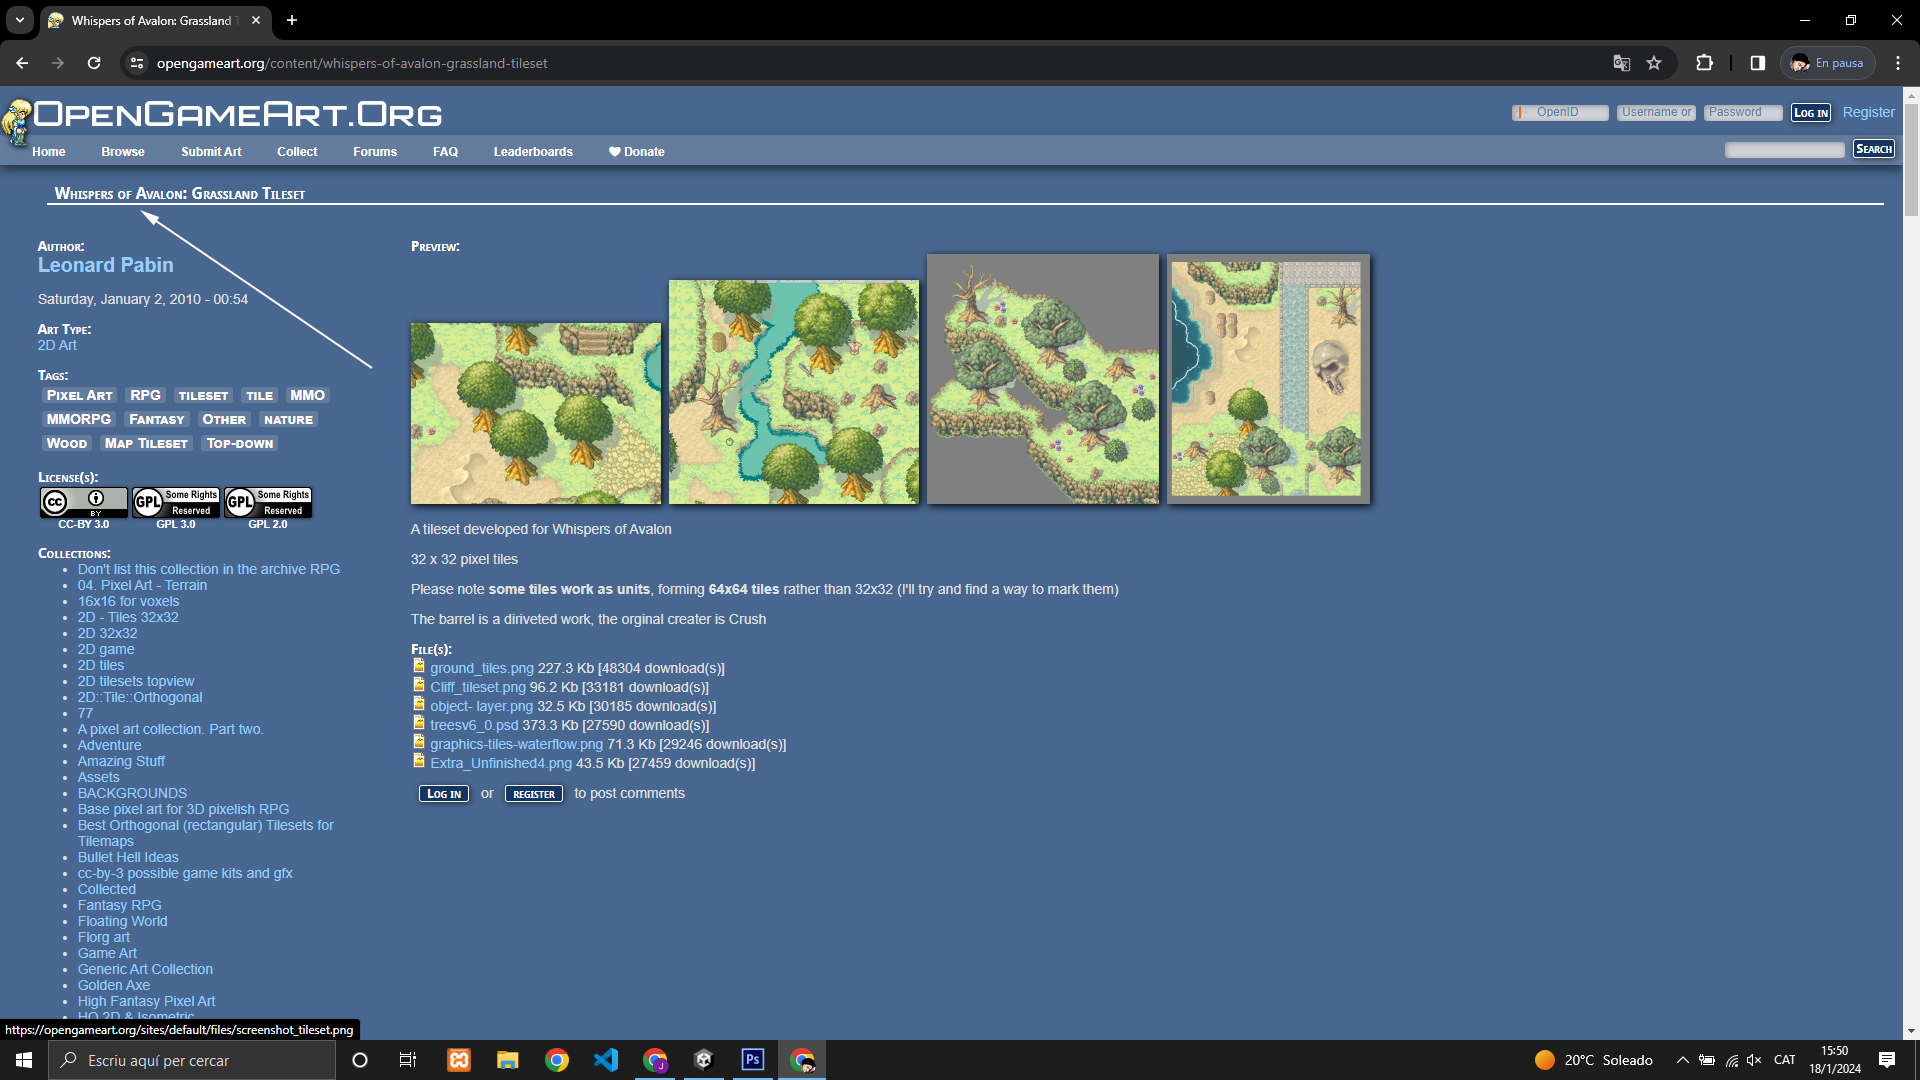
Task: Click the site search input field
Action: (x=1784, y=150)
